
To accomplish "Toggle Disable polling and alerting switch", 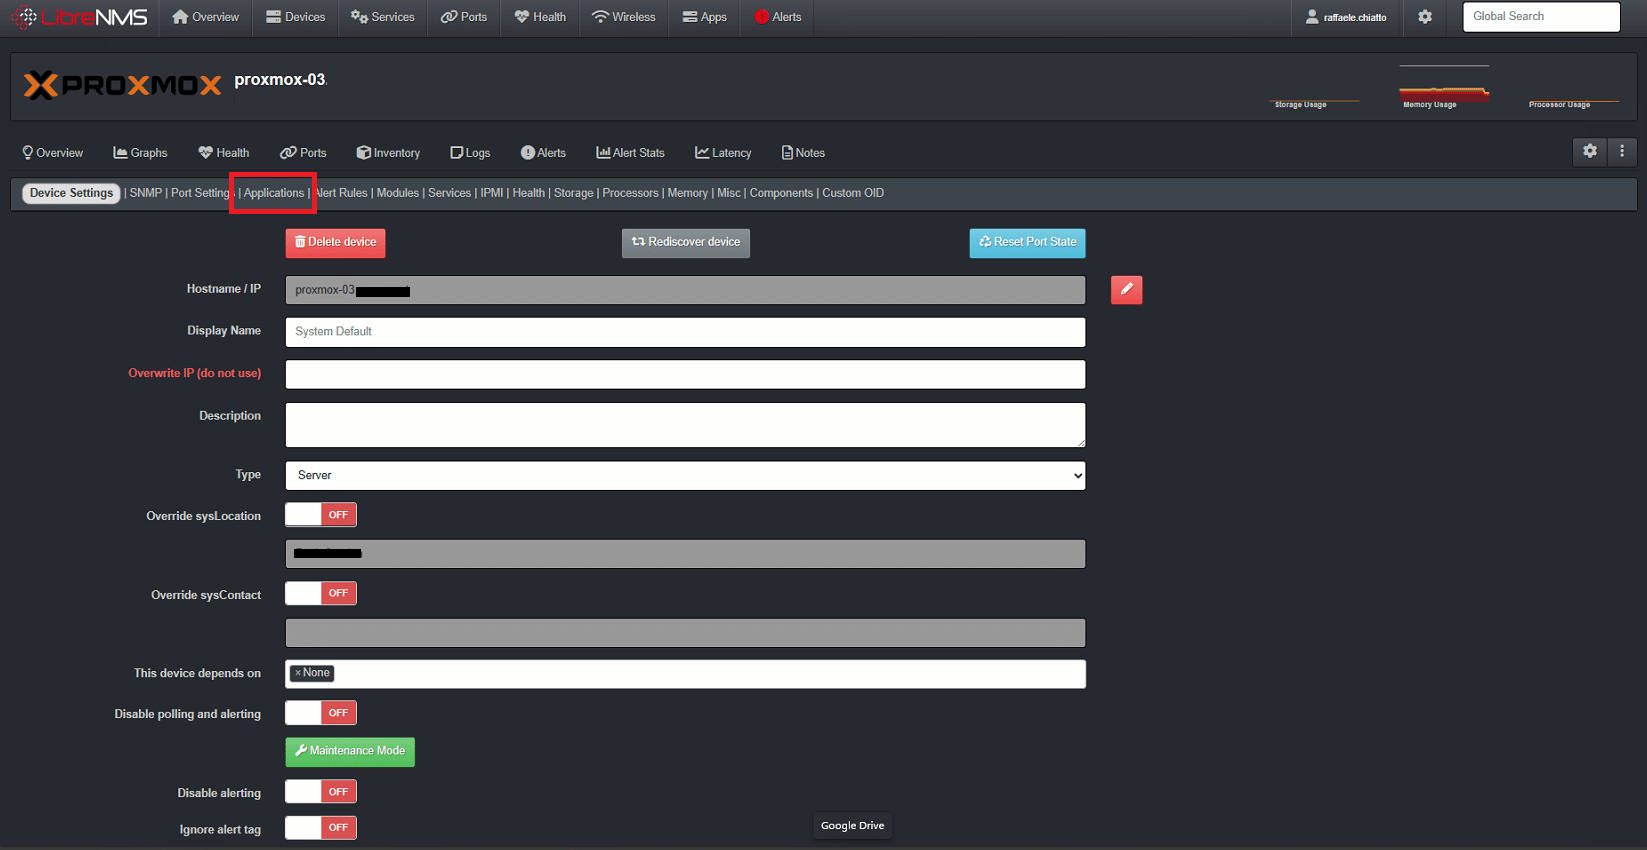I will (x=321, y=713).
